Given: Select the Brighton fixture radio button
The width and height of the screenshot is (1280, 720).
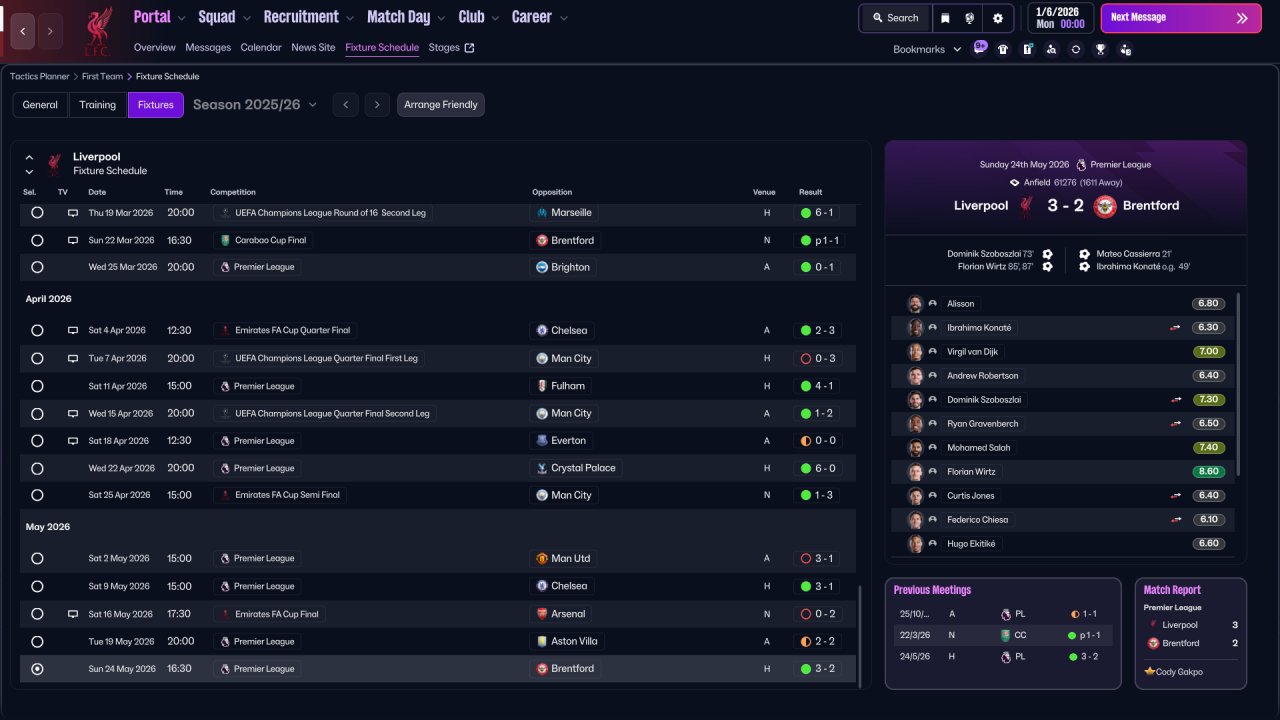Looking at the screenshot, I should pyautogui.click(x=37, y=268).
